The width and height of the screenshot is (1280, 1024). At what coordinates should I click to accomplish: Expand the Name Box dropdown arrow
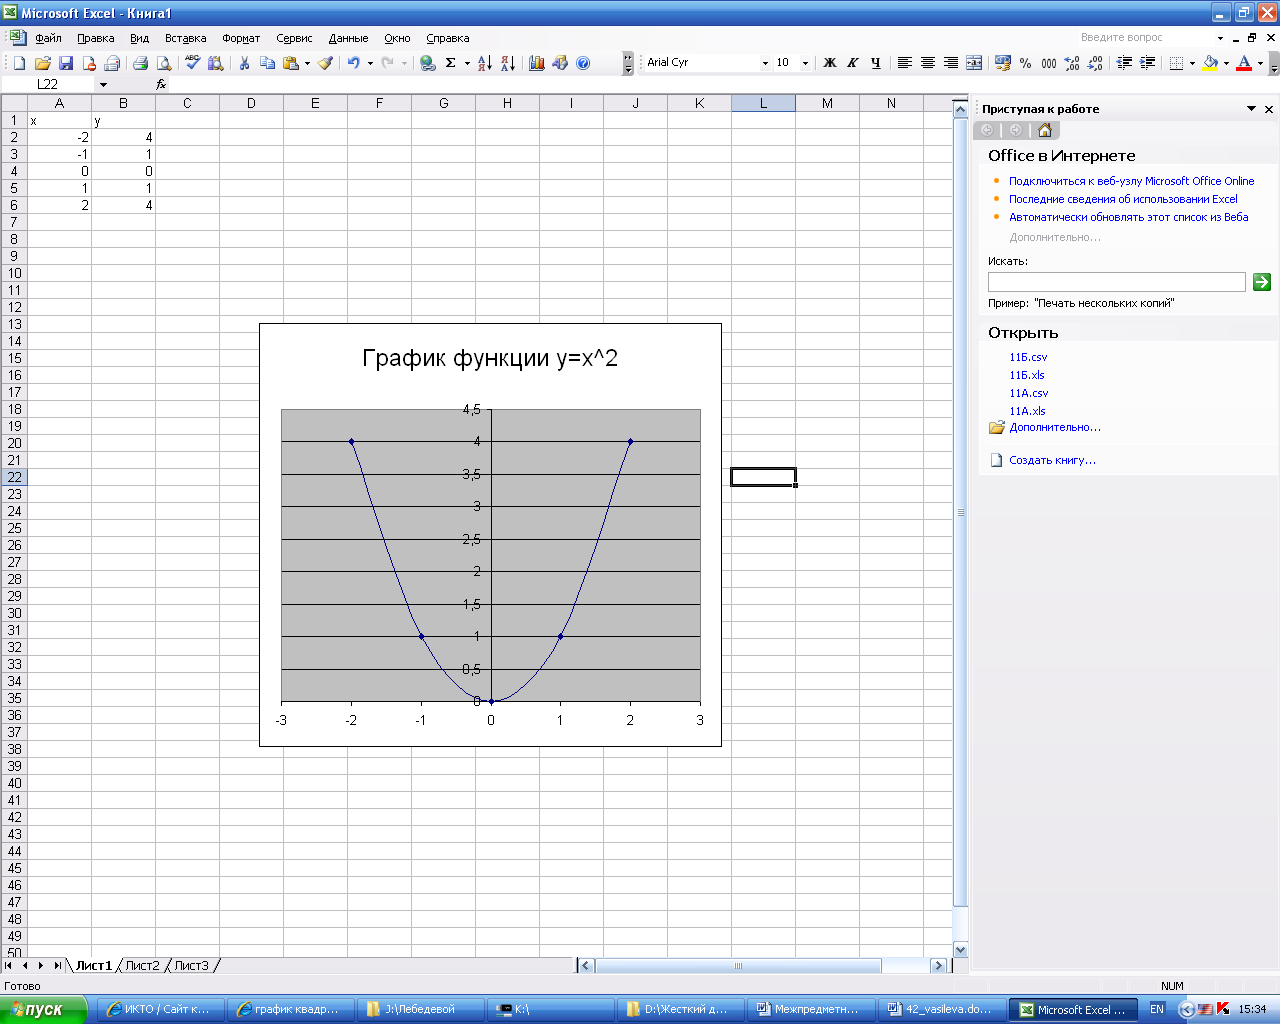tap(103, 85)
